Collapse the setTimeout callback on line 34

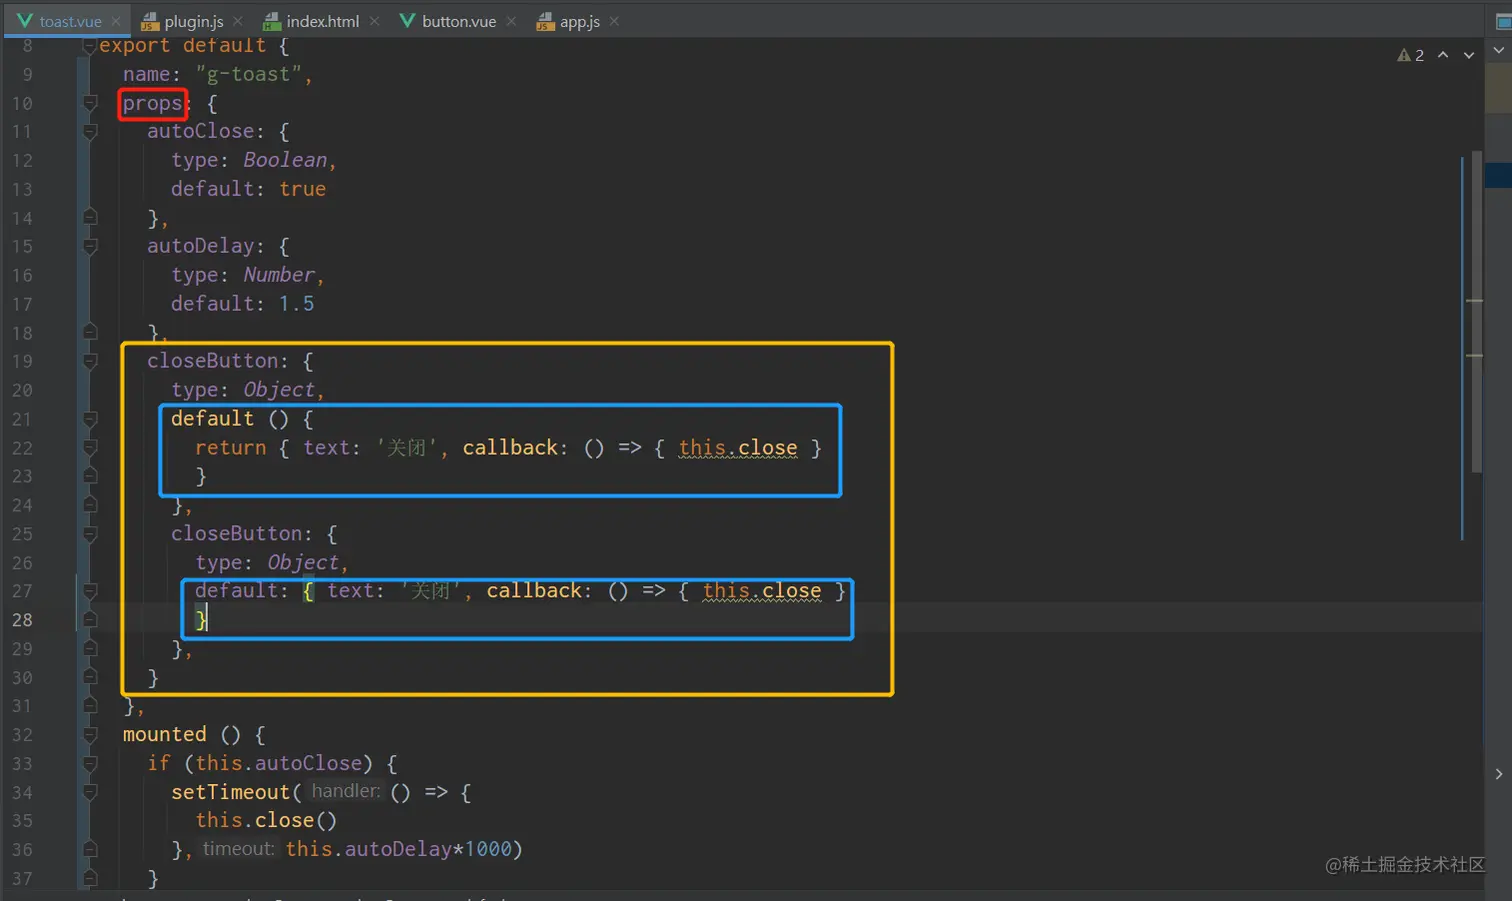[x=90, y=792]
